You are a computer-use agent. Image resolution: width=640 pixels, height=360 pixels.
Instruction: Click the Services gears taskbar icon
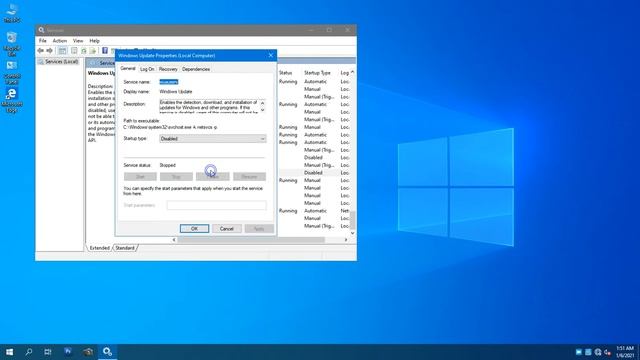[107, 352]
